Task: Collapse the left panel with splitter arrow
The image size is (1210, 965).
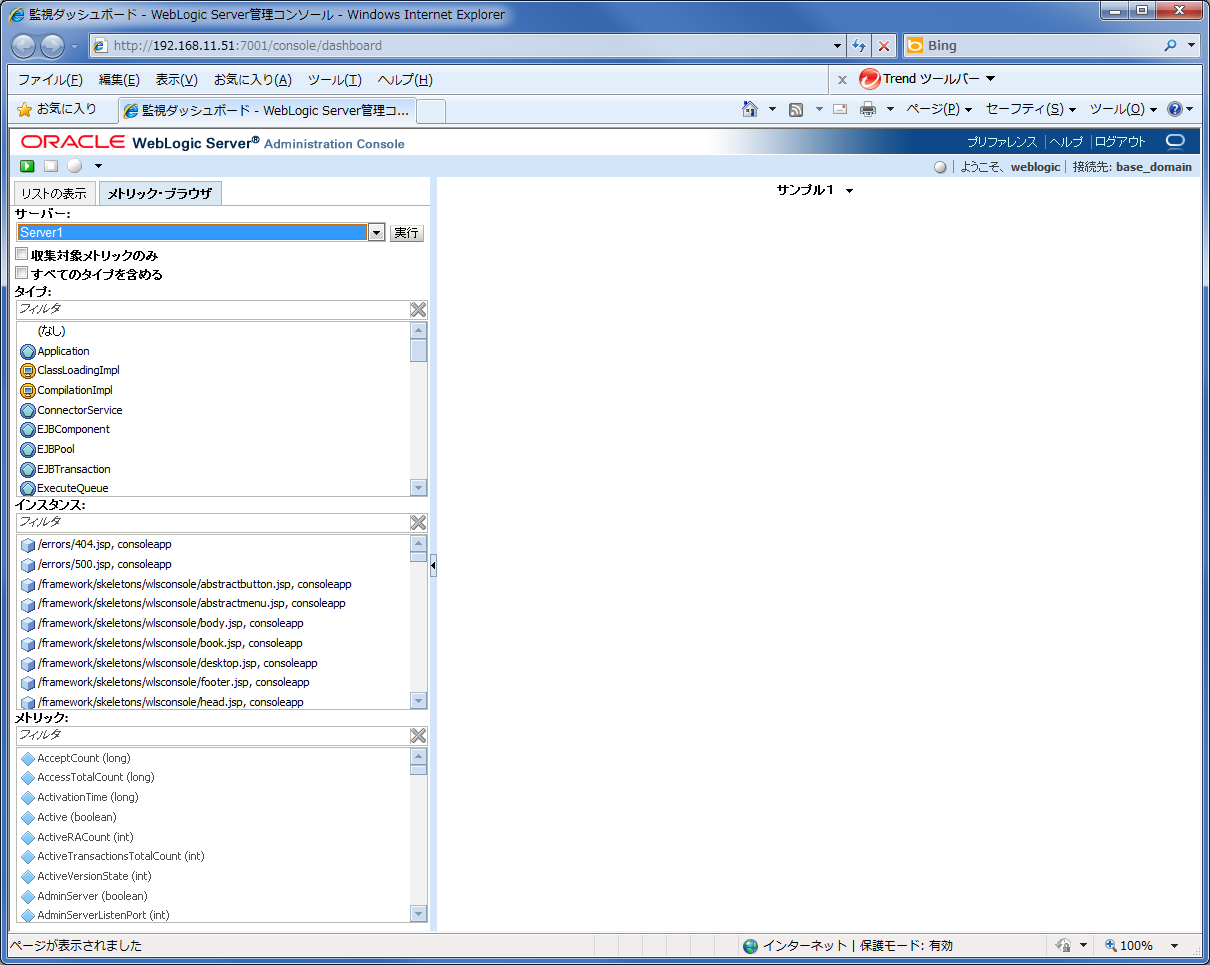Action: 433,566
